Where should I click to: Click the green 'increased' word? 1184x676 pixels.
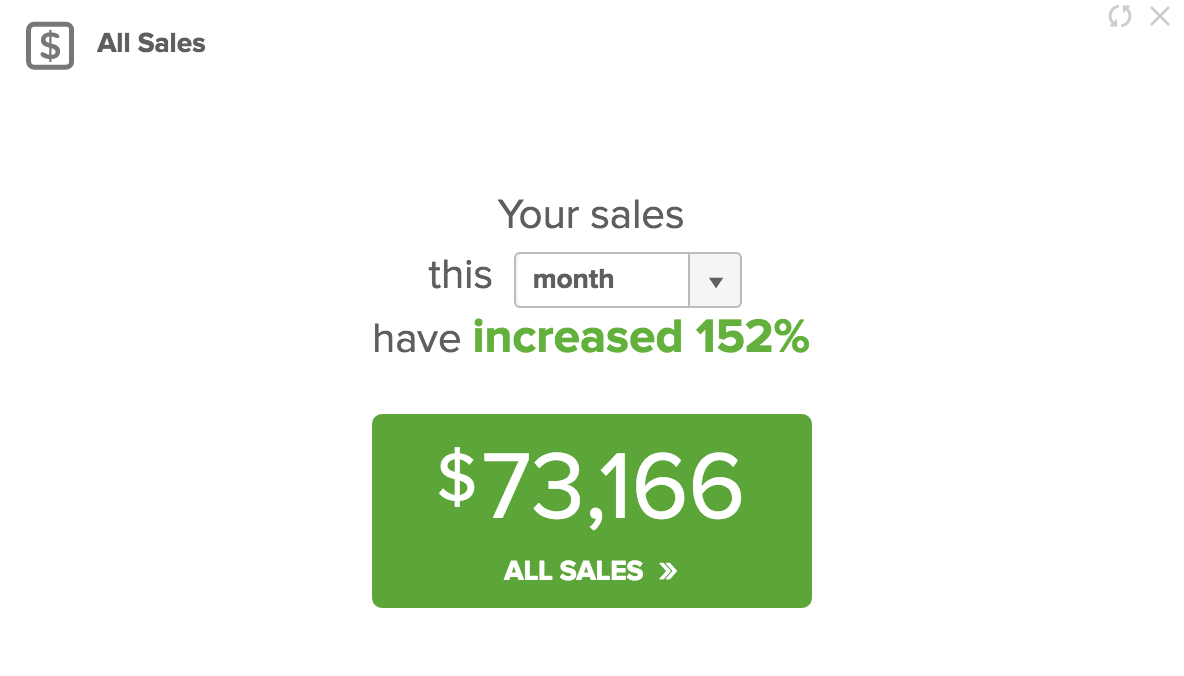tap(578, 337)
